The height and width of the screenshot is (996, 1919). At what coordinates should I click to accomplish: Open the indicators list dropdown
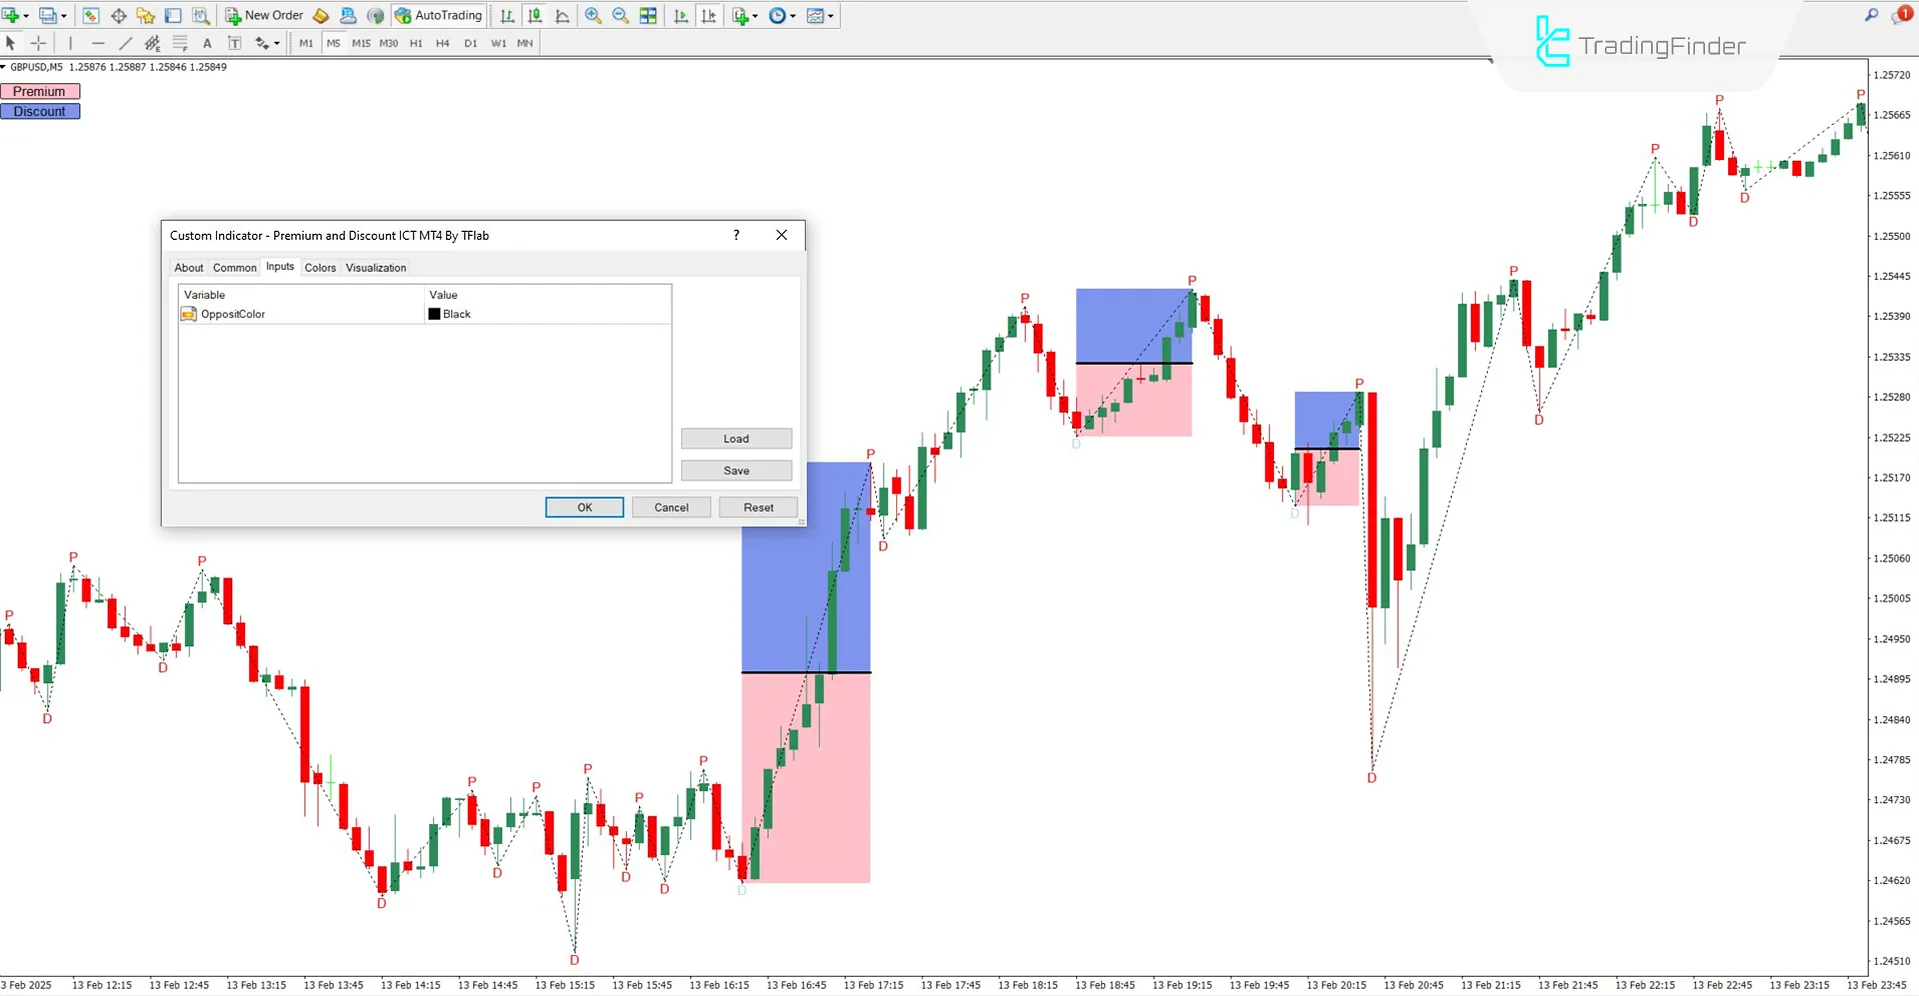[x=744, y=15]
